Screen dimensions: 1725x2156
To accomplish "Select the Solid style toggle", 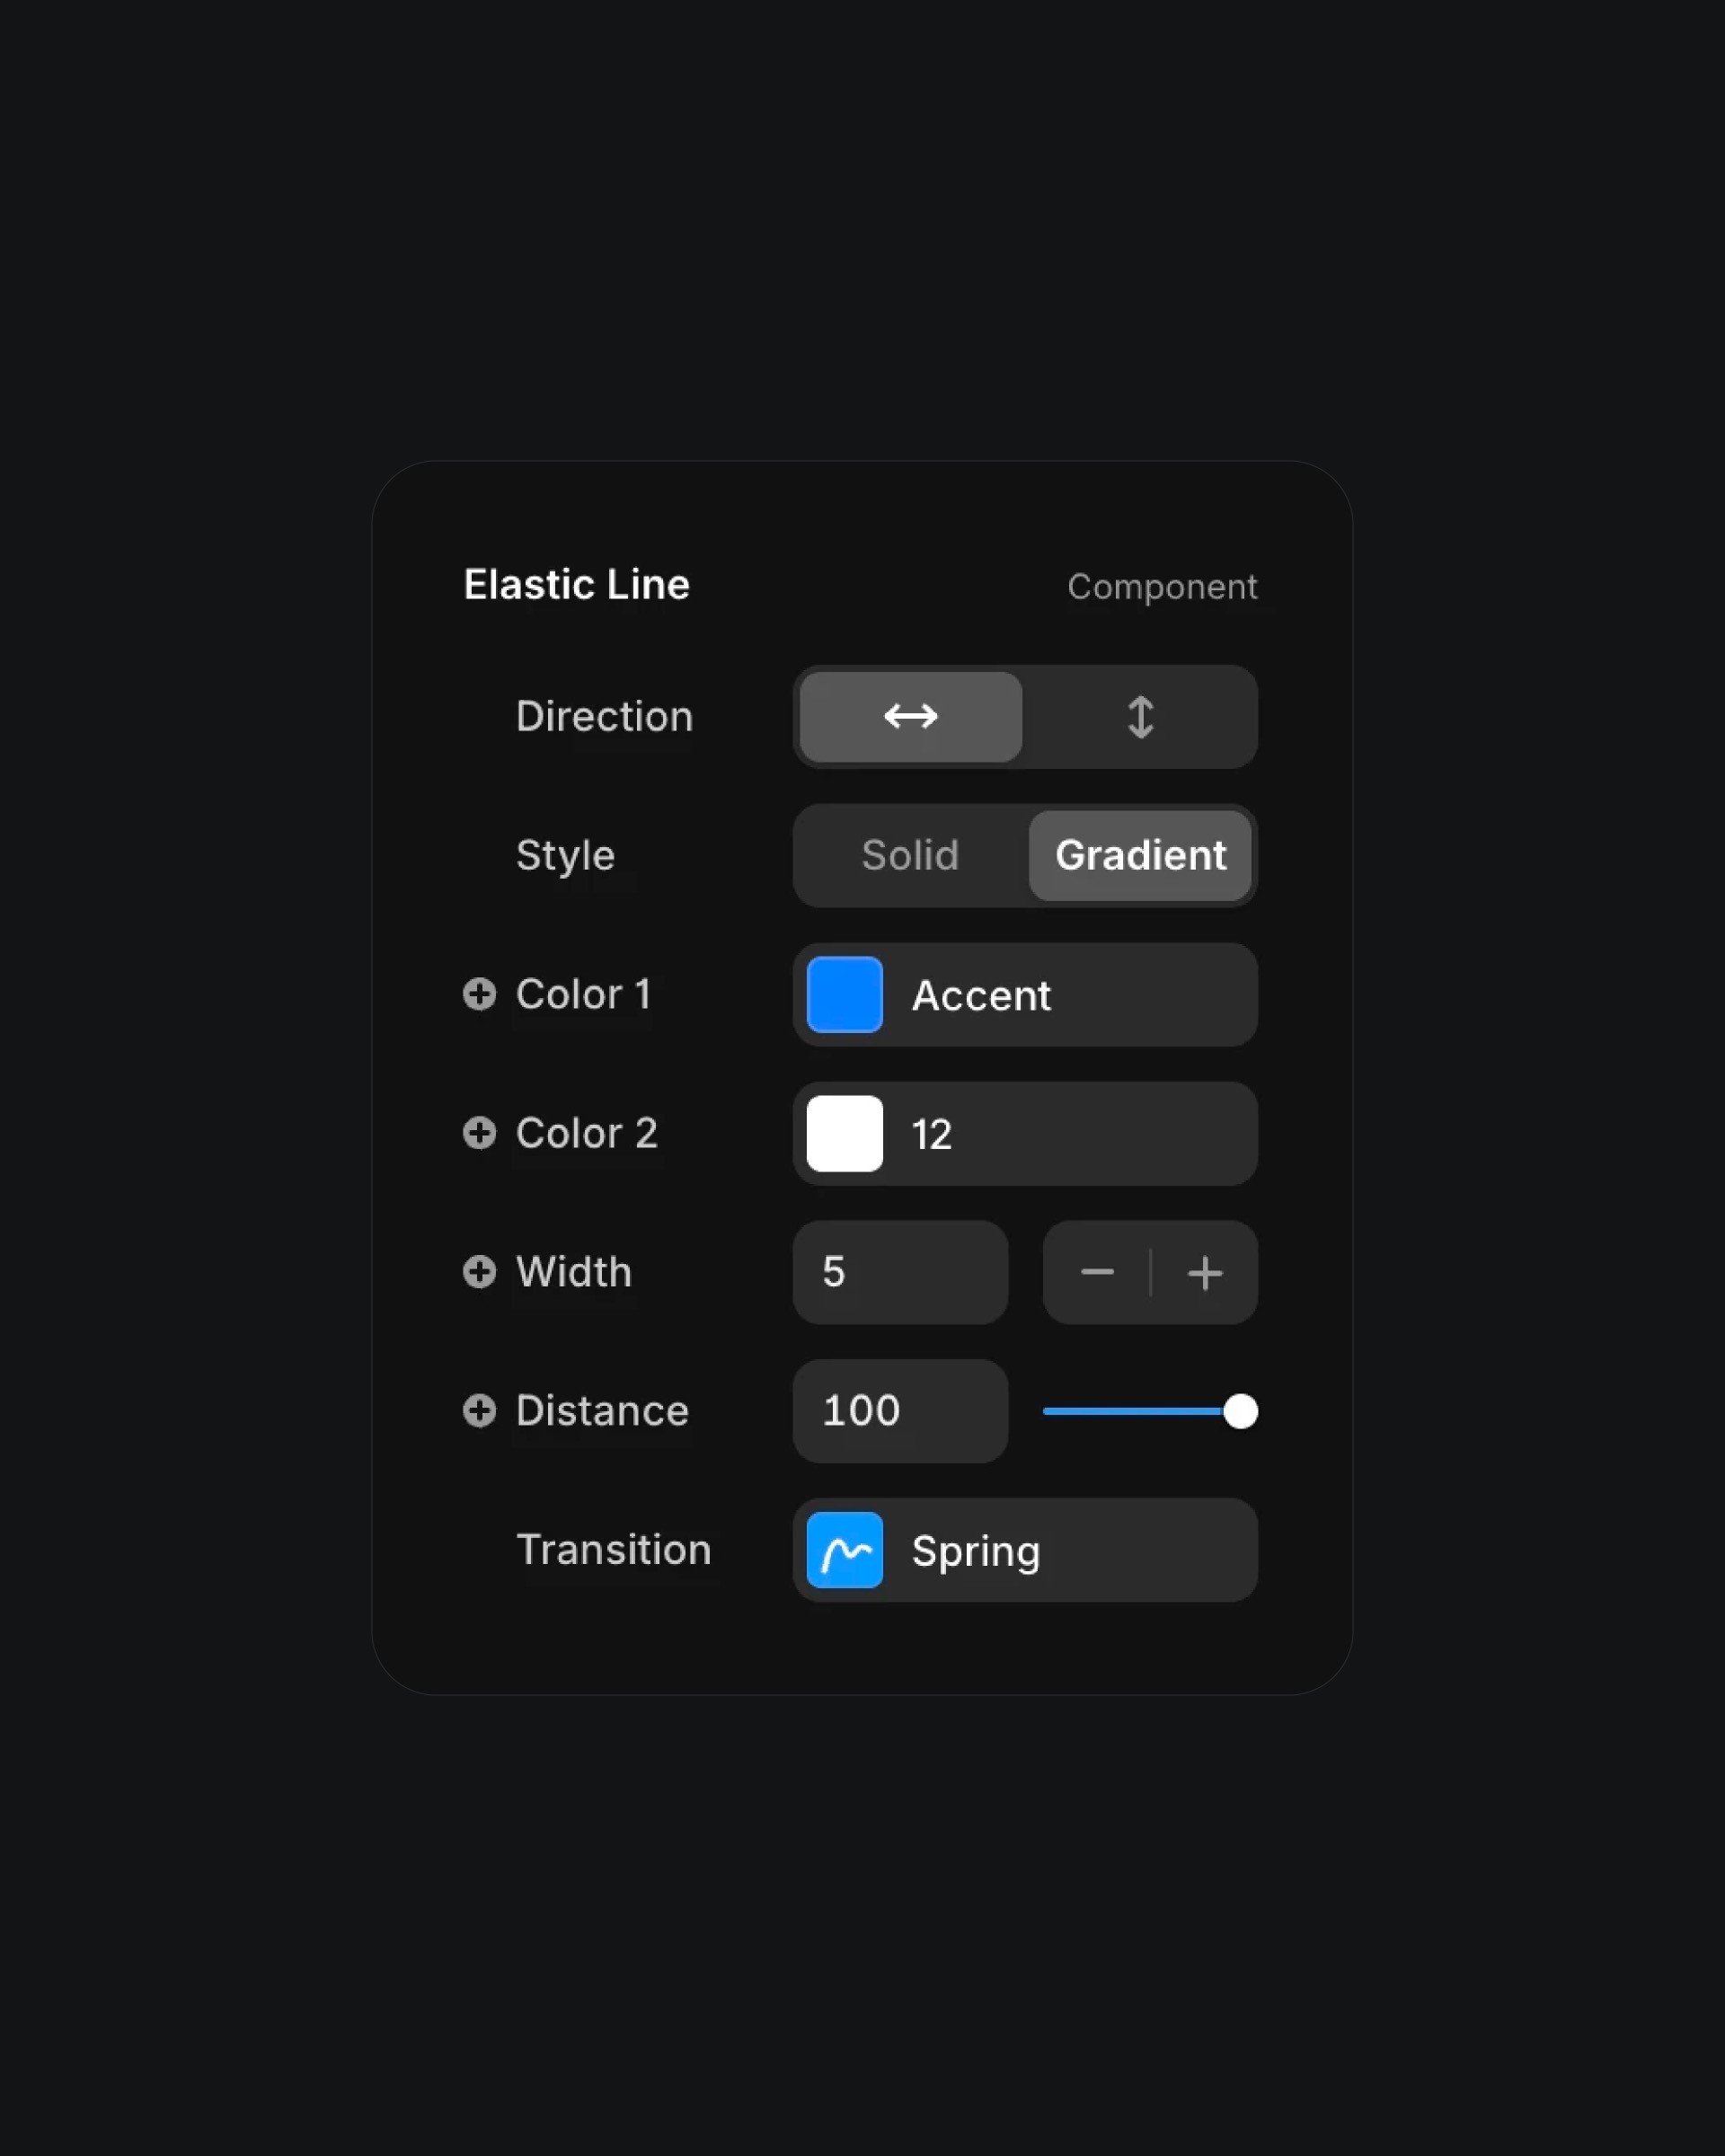I will pyautogui.click(x=910, y=855).
